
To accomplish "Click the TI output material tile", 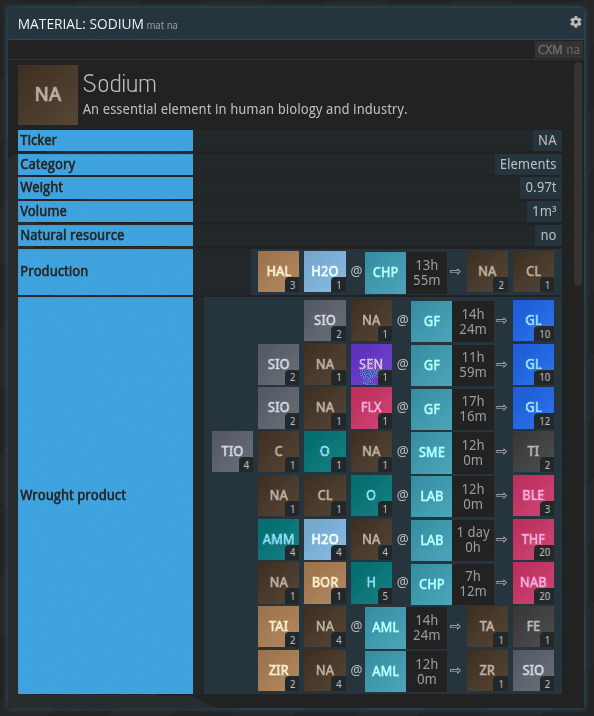I will coord(533,452).
